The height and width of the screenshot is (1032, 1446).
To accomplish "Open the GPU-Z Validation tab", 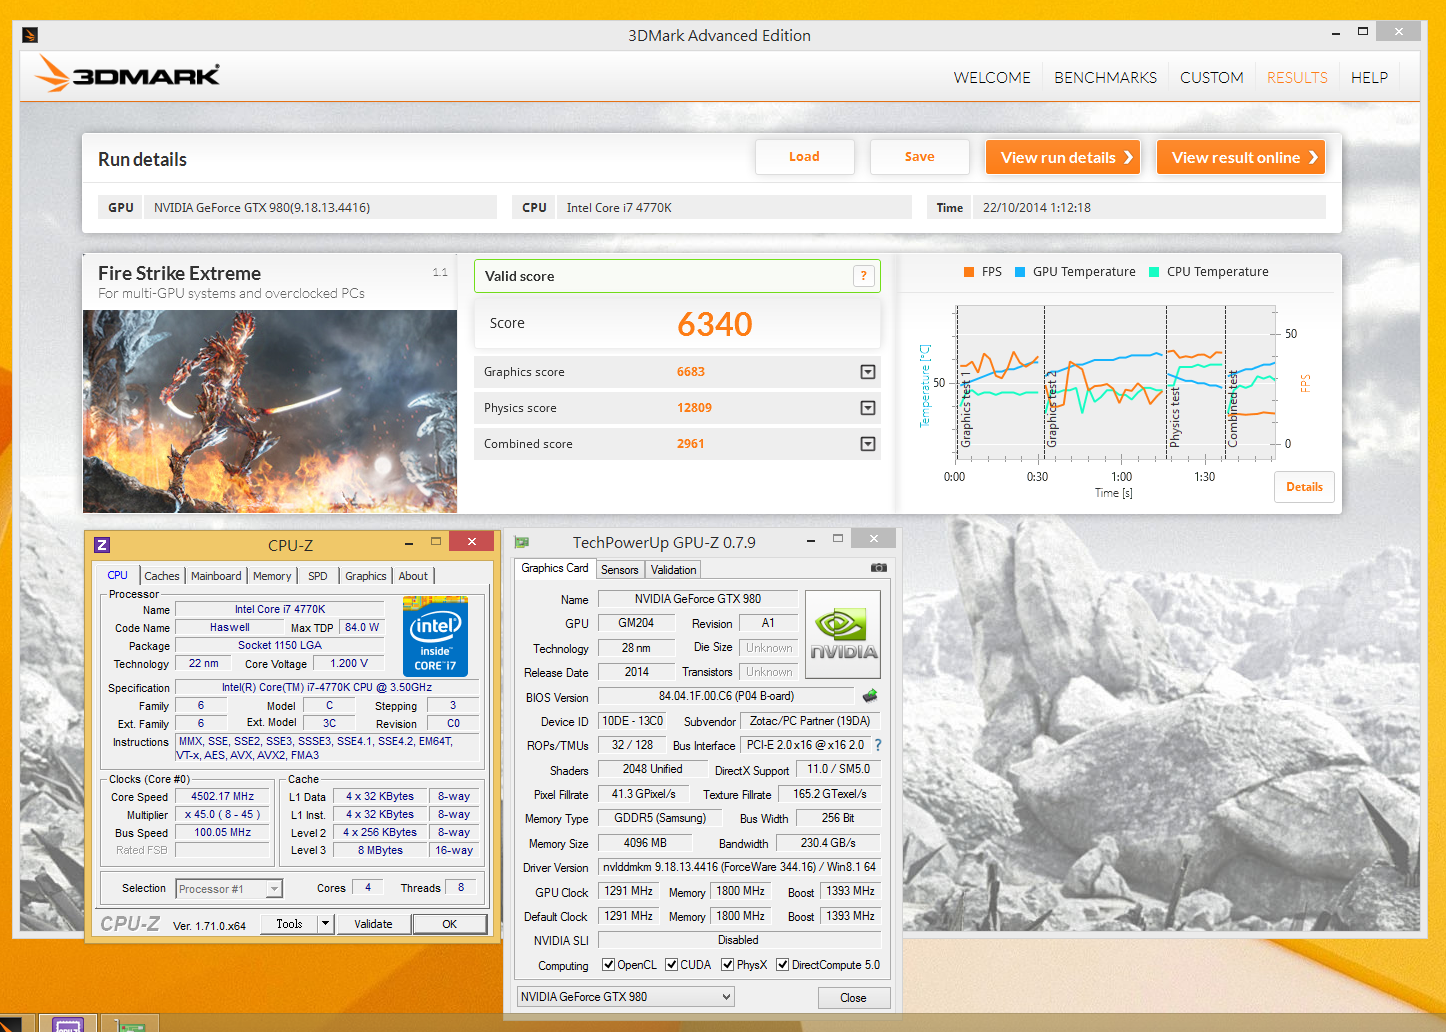I will 674,570.
